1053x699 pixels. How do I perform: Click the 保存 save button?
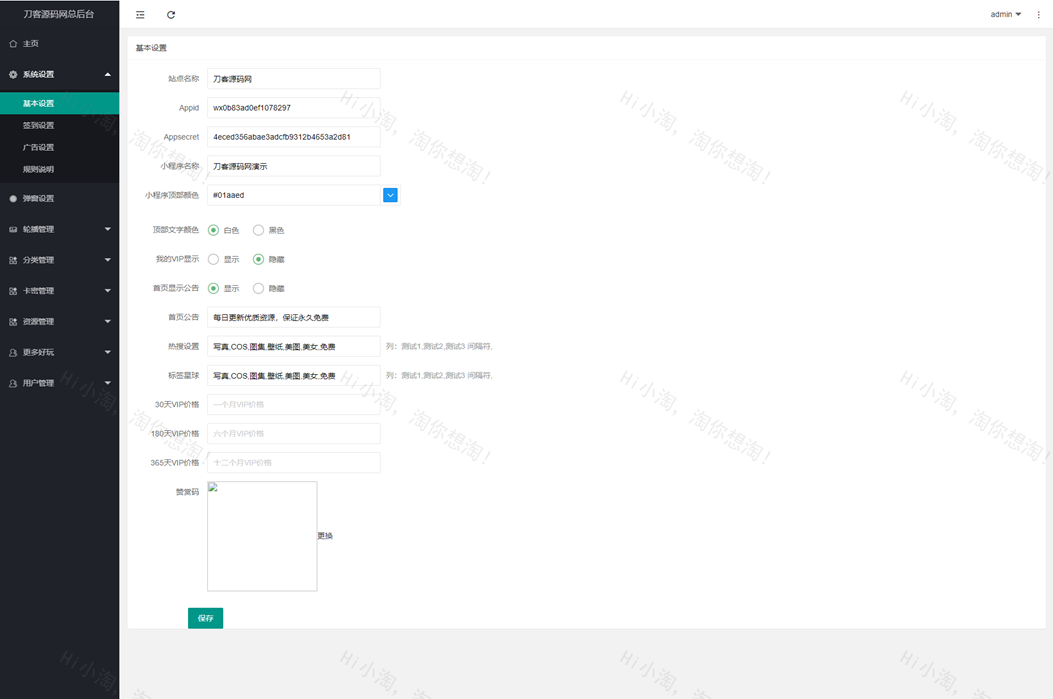pos(205,619)
